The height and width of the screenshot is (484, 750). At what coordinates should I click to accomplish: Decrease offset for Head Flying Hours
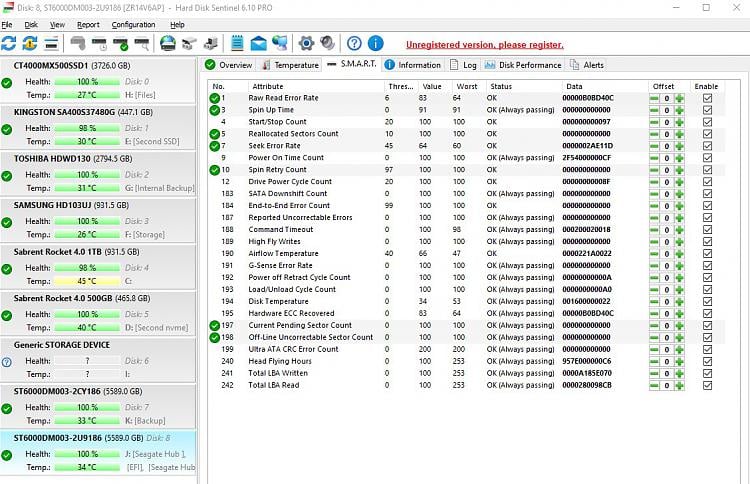(x=654, y=361)
